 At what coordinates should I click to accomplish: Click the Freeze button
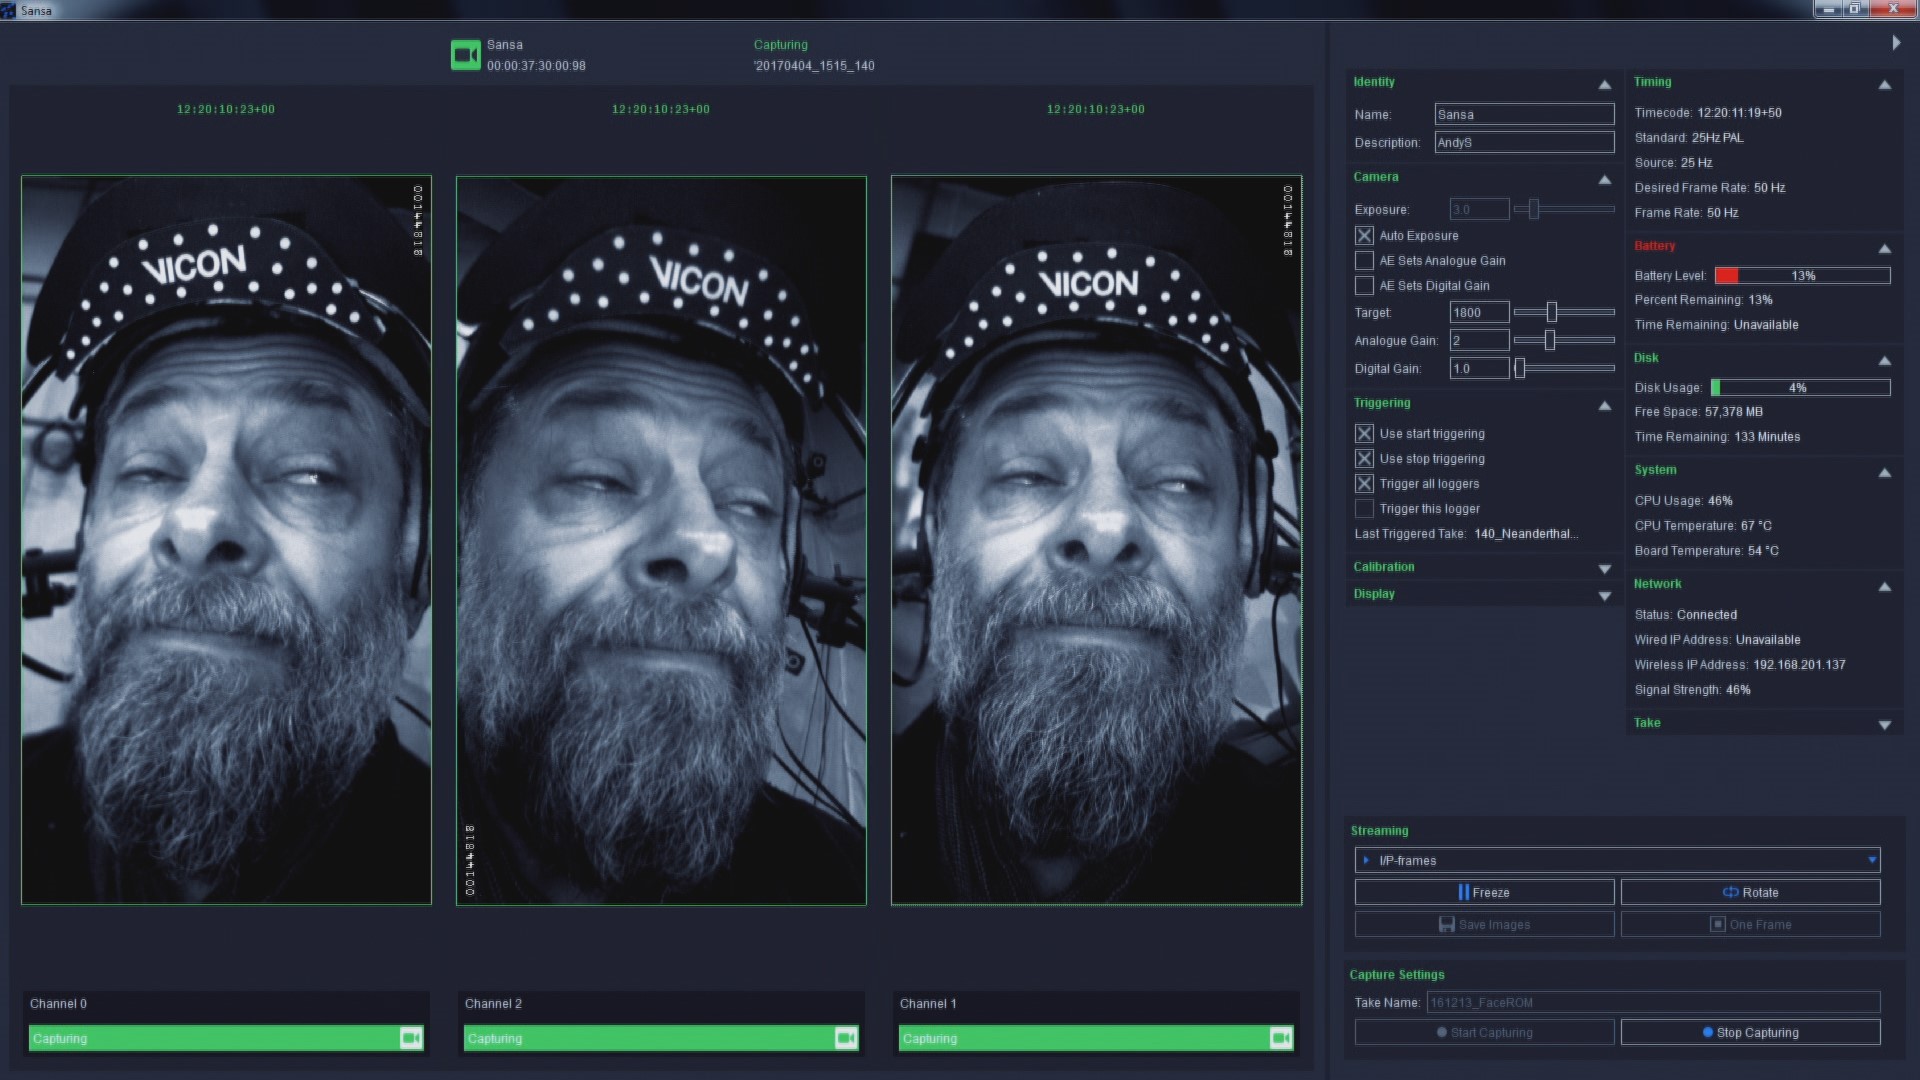tap(1485, 891)
